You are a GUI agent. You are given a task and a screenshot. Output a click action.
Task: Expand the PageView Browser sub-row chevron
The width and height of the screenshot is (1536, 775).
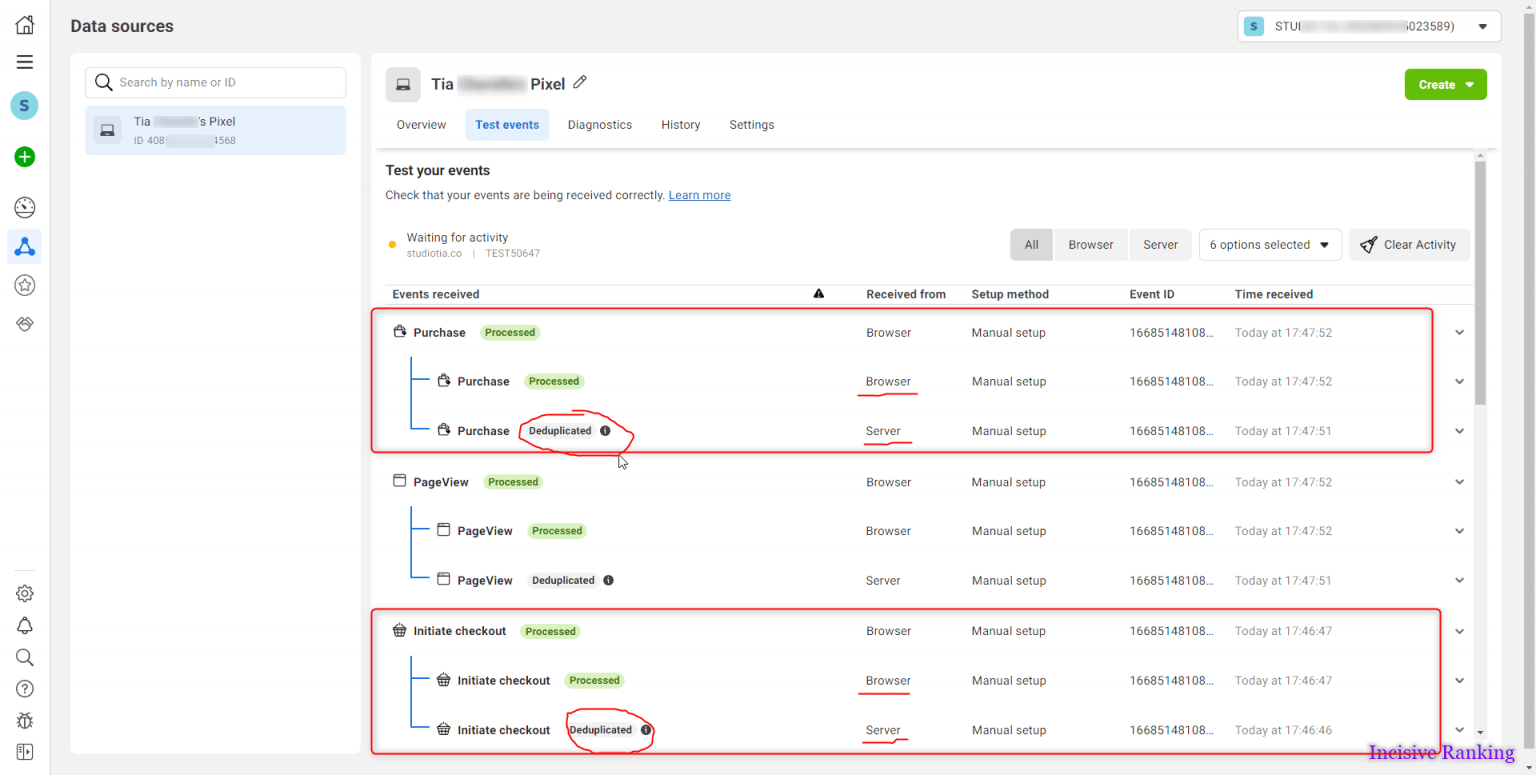pos(1459,531)
